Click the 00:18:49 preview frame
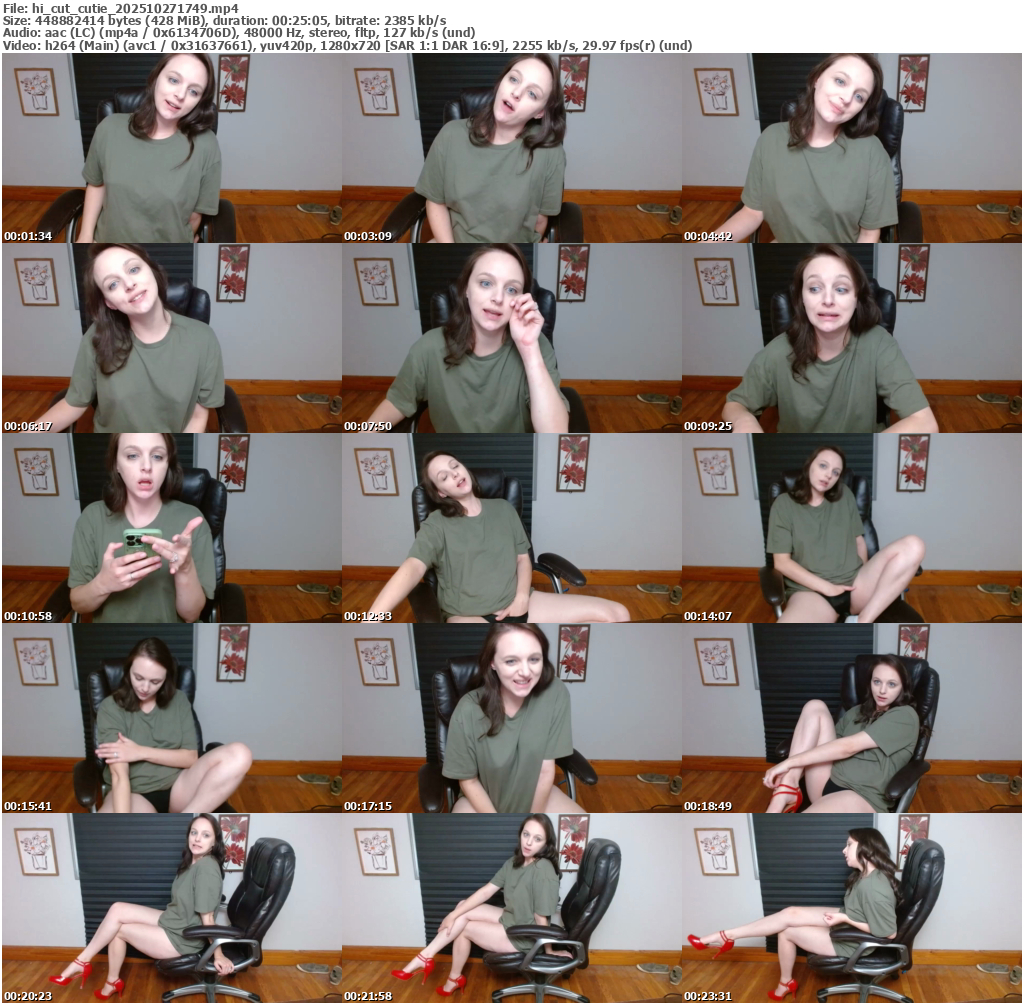Image resolution: width=1024 pixels, height=1003 pixels. (851, 718)
